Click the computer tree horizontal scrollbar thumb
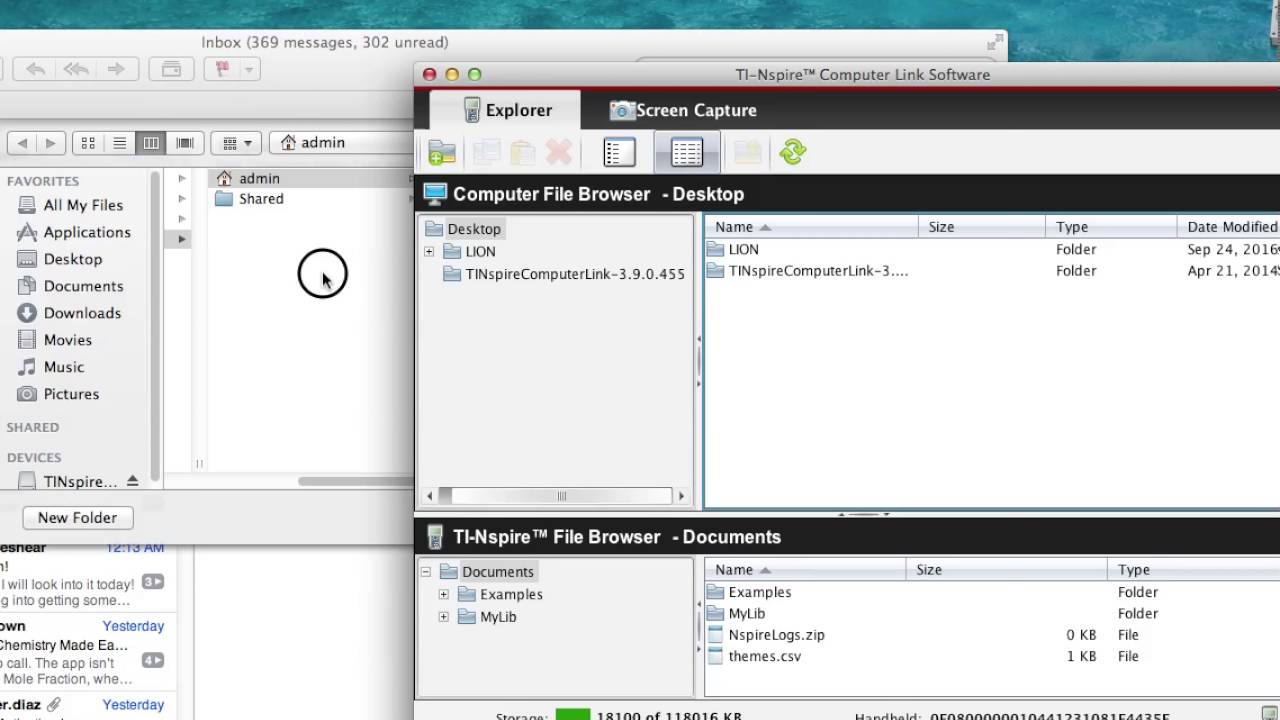 (562, 496)
